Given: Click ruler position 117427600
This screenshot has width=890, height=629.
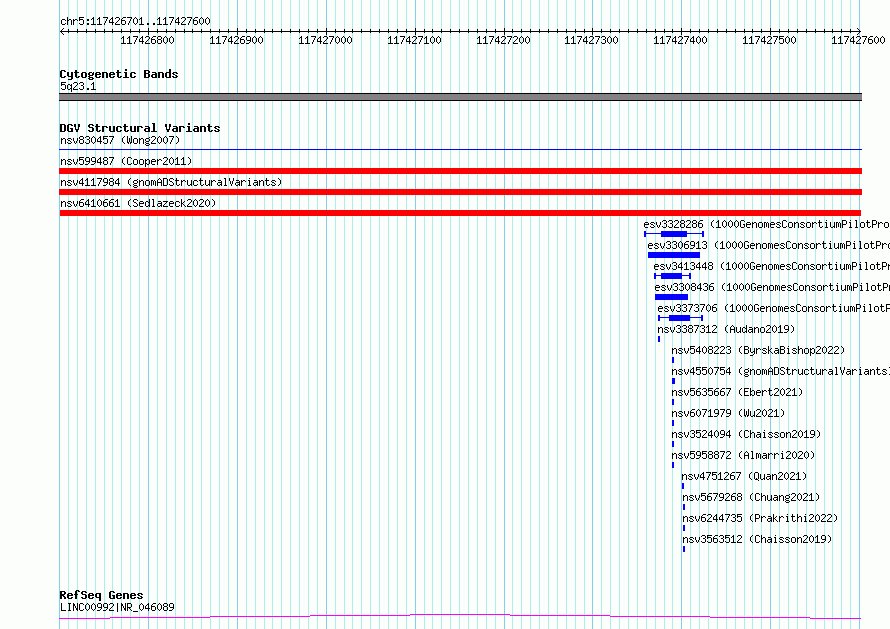Looking at the screenshot, I should pyautogui.click(x=858, y=40).
